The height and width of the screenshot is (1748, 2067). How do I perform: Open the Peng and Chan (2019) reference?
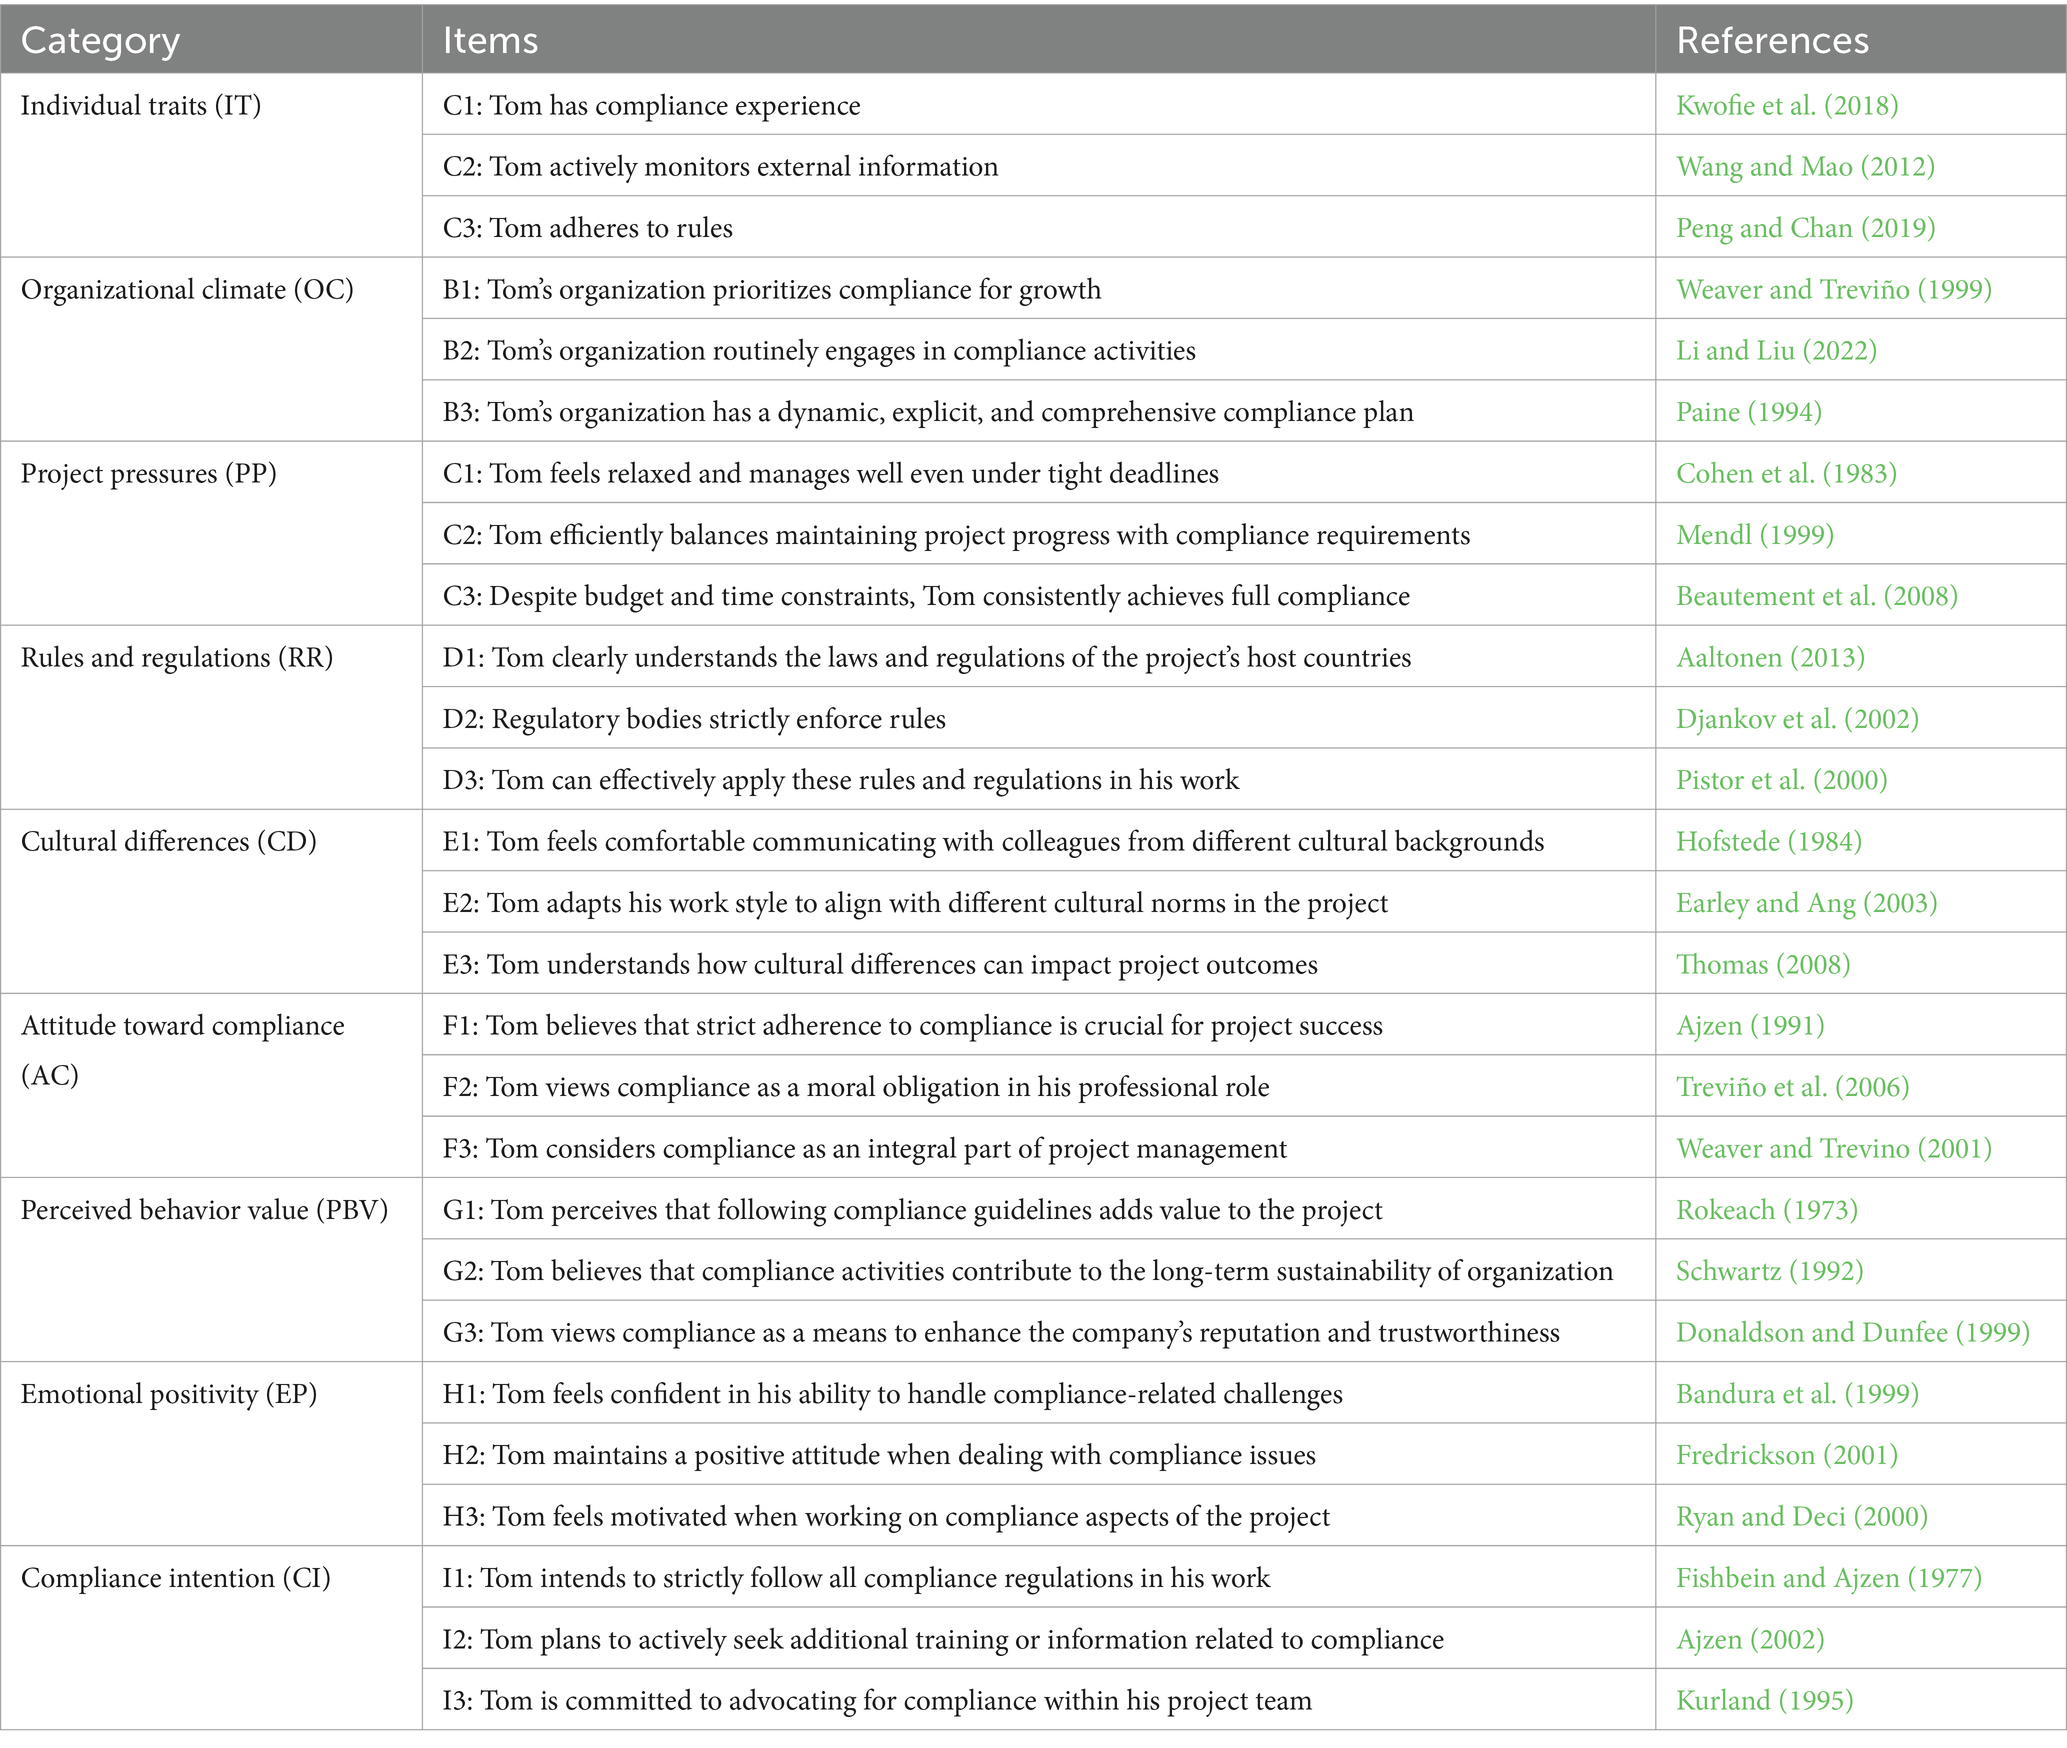pos(1805,228)
